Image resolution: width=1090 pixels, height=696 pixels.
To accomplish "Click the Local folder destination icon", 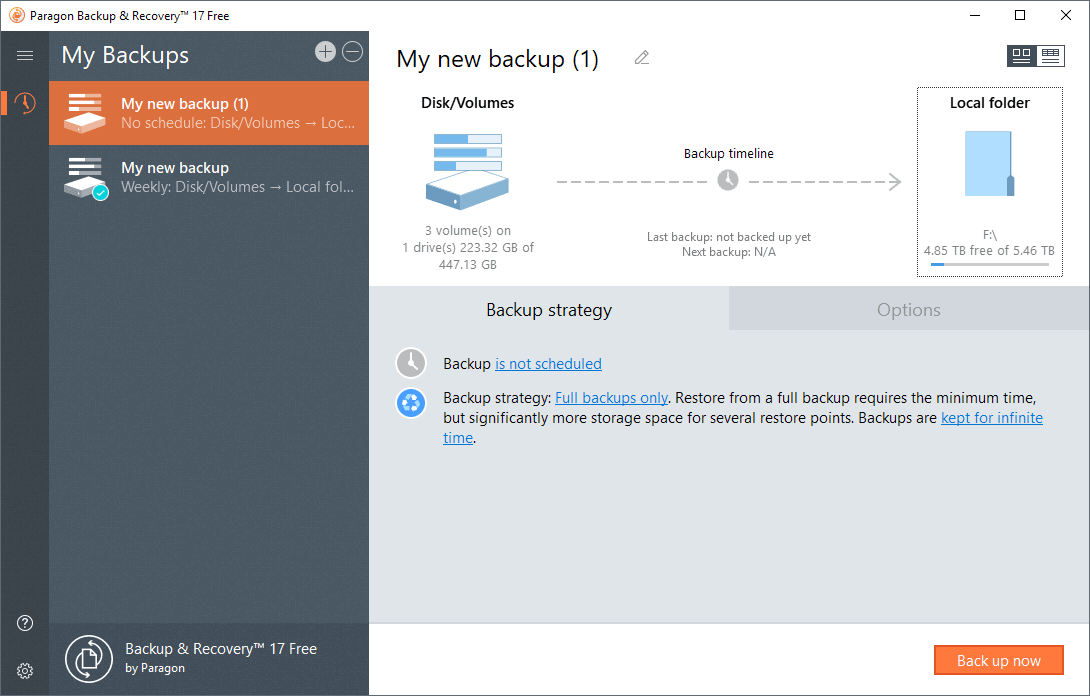I will point(989,164).
